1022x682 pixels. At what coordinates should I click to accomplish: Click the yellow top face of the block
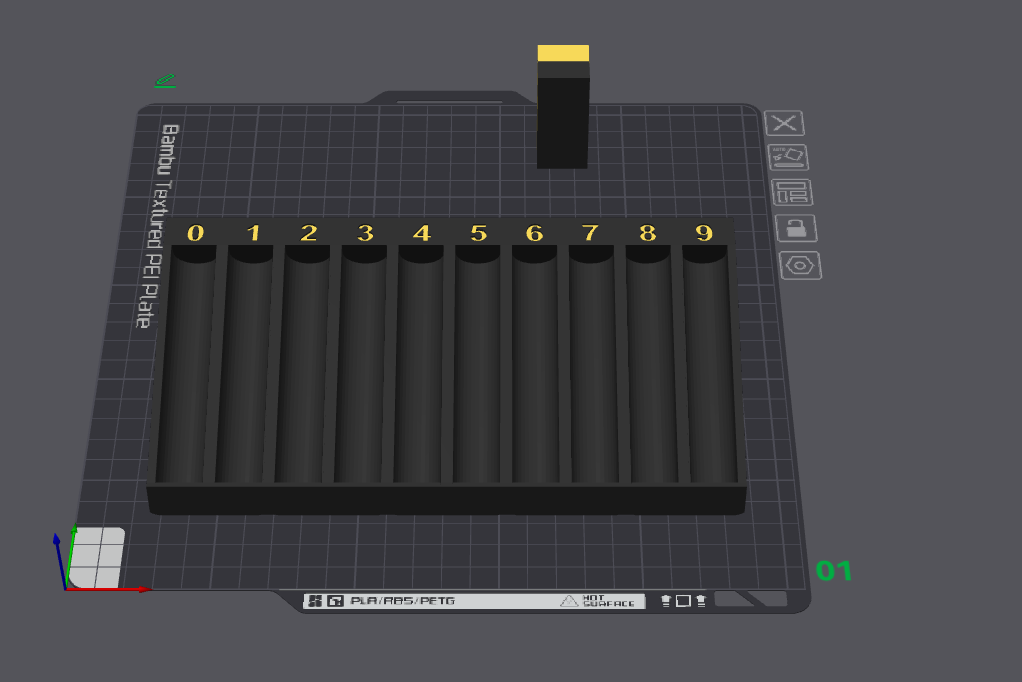click(563, 53)
